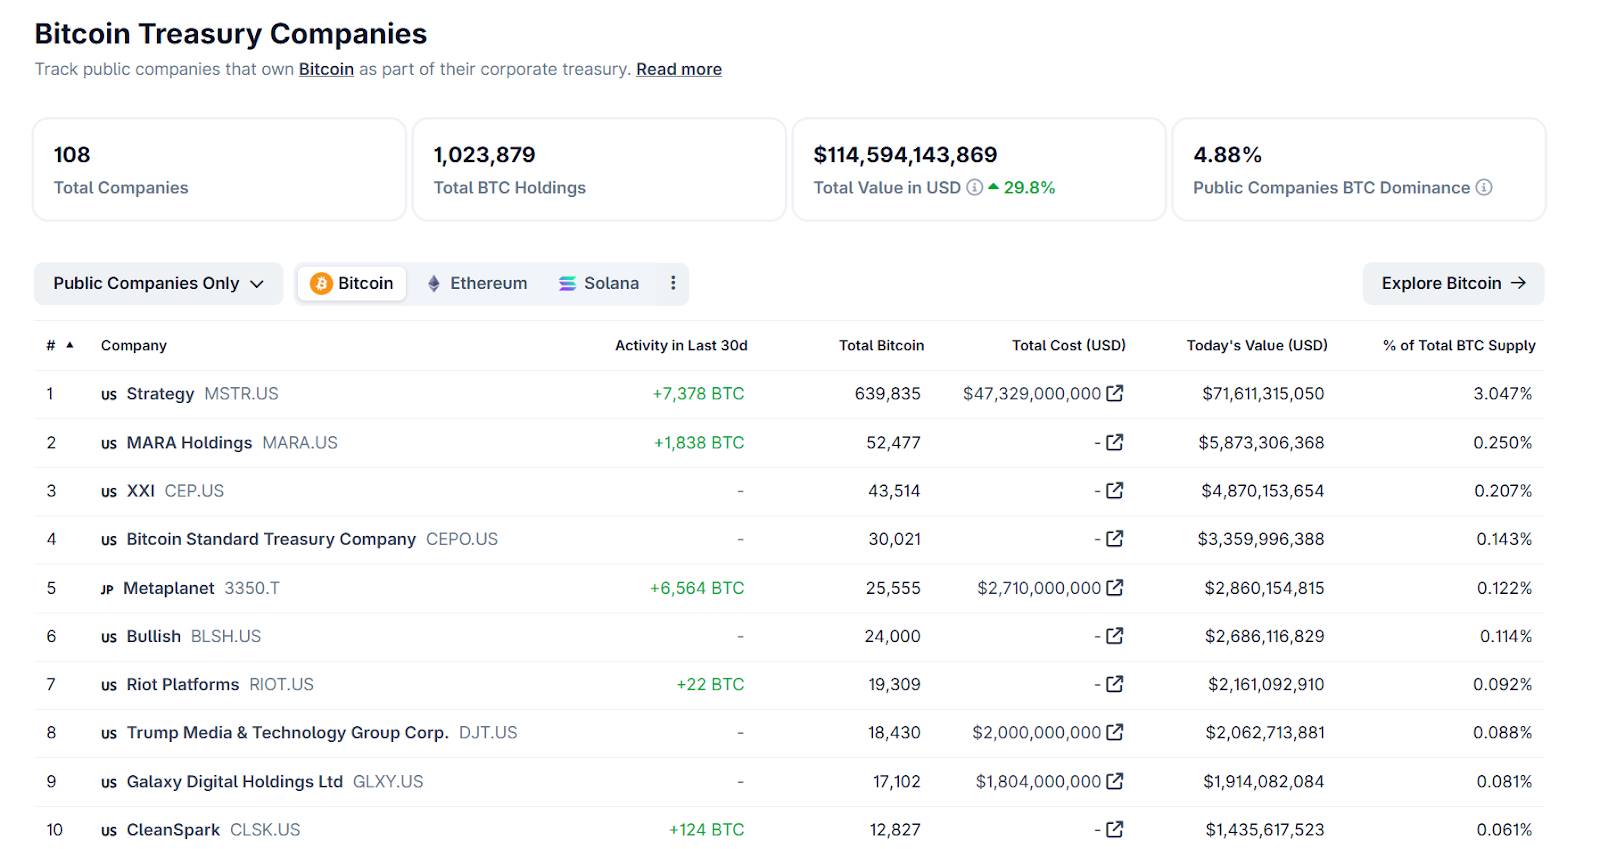Follow the Read more link
Image resolution: width=1600 pixels, height=849 pixels.
678,70
